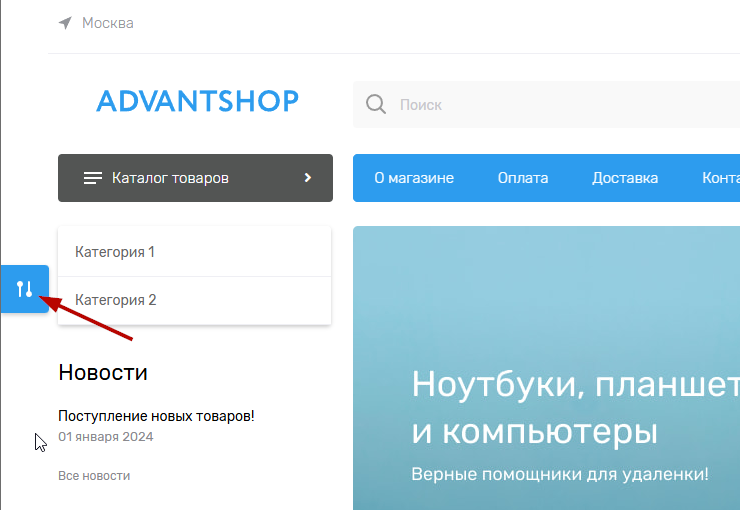Click banner subtitle Верные помощники для удаленки
The width and height of the screenshot is (740, 510).
(560, 474)
